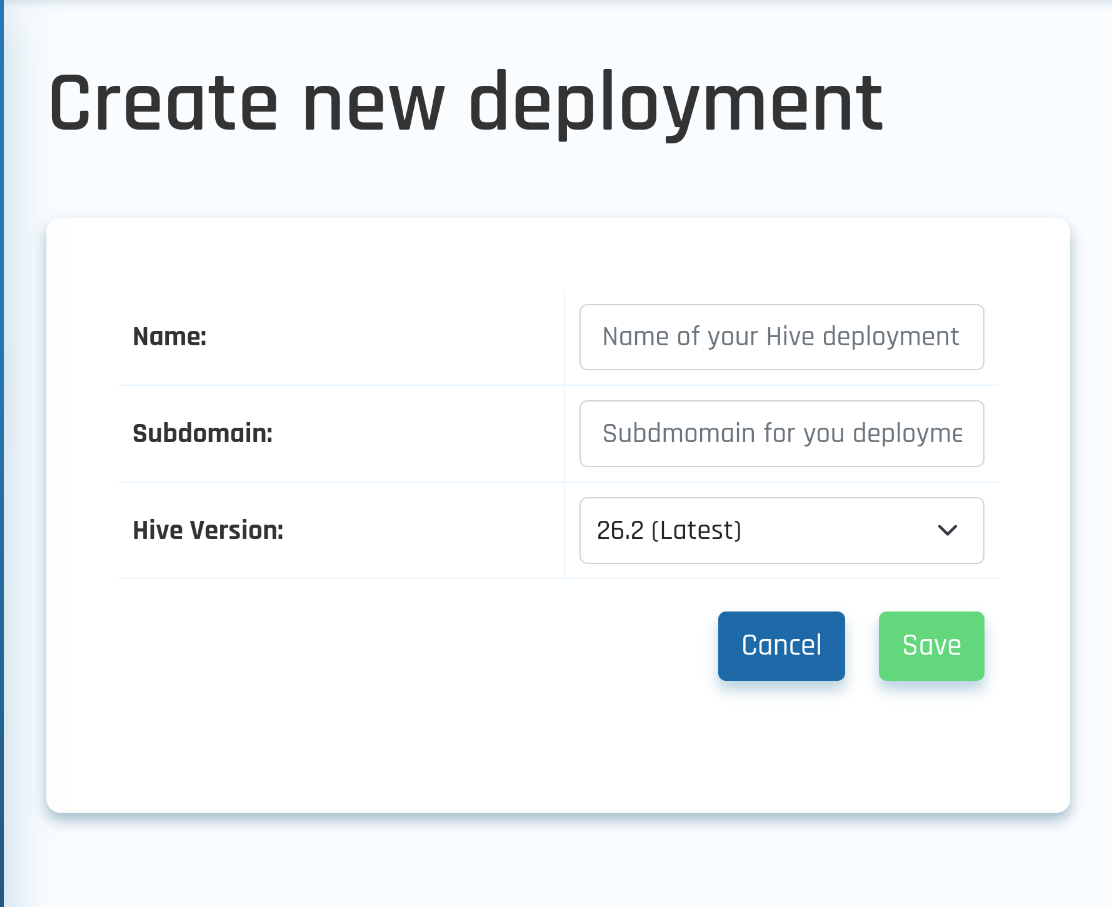Click the blue sidebar strip at left edge
This screenshot has width=1112, height=907.
click(2, 450)
